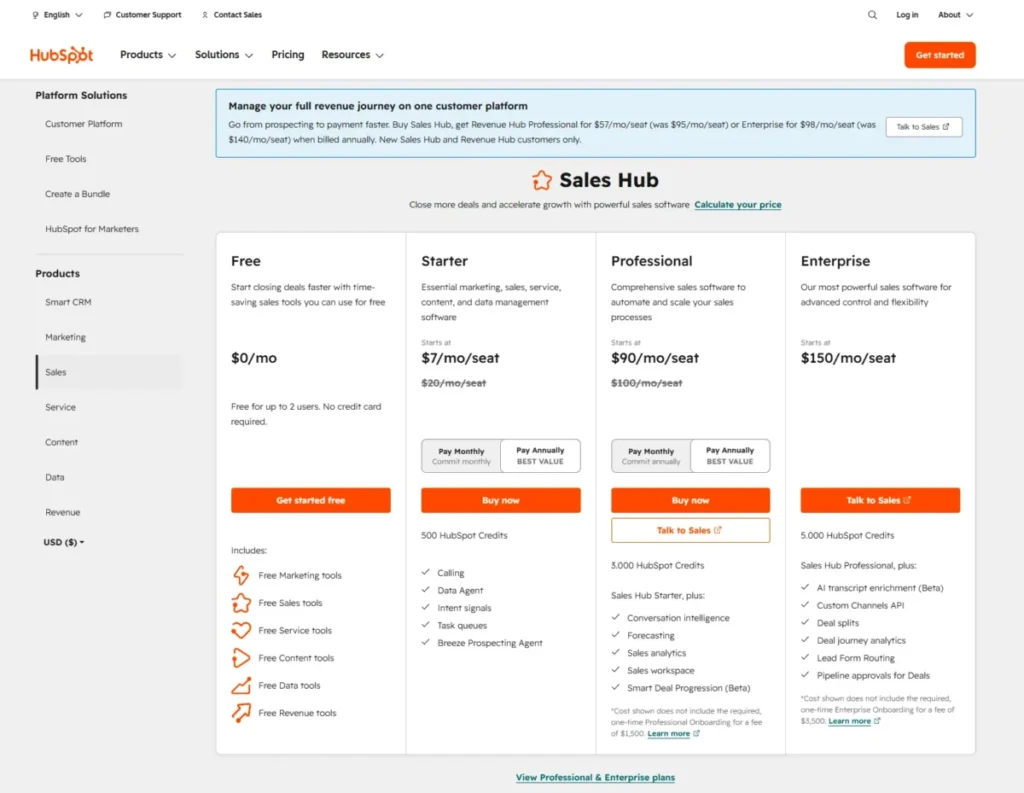
Task: Select Create a Bundle in the sidebar
Action: pos(77,194)
